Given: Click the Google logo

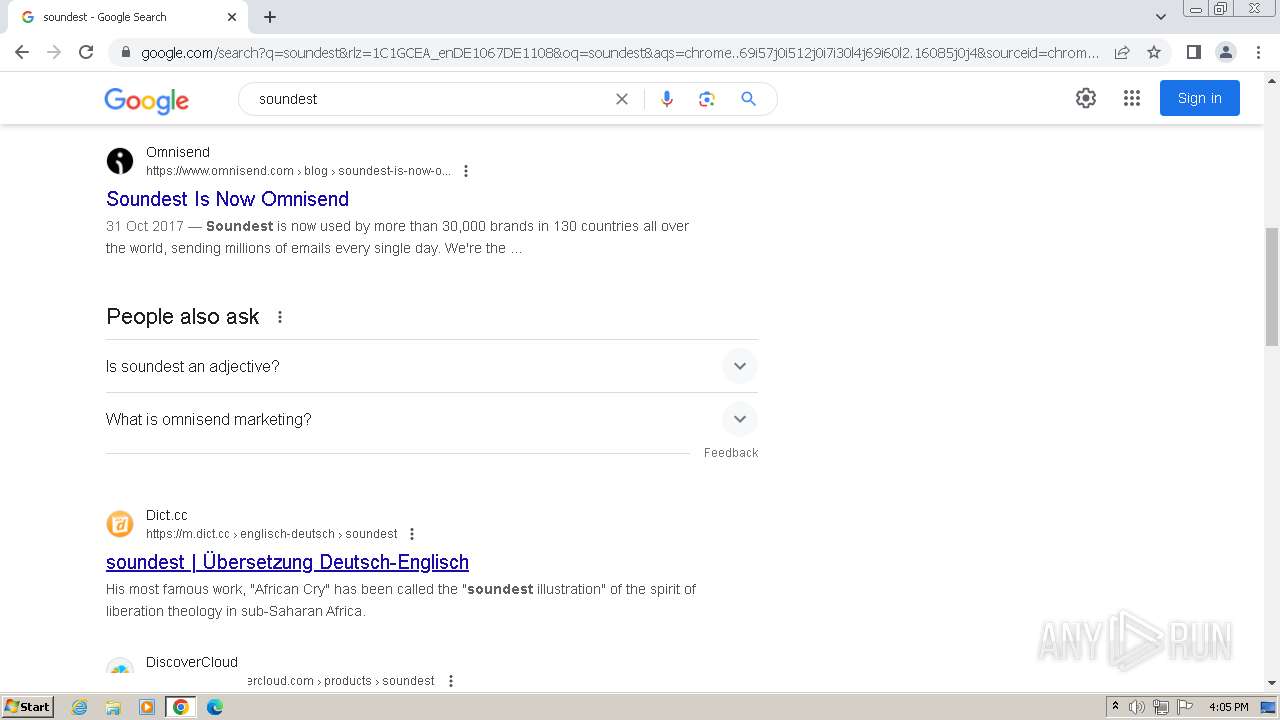Looking at the screenshot, I should [146, 100].
